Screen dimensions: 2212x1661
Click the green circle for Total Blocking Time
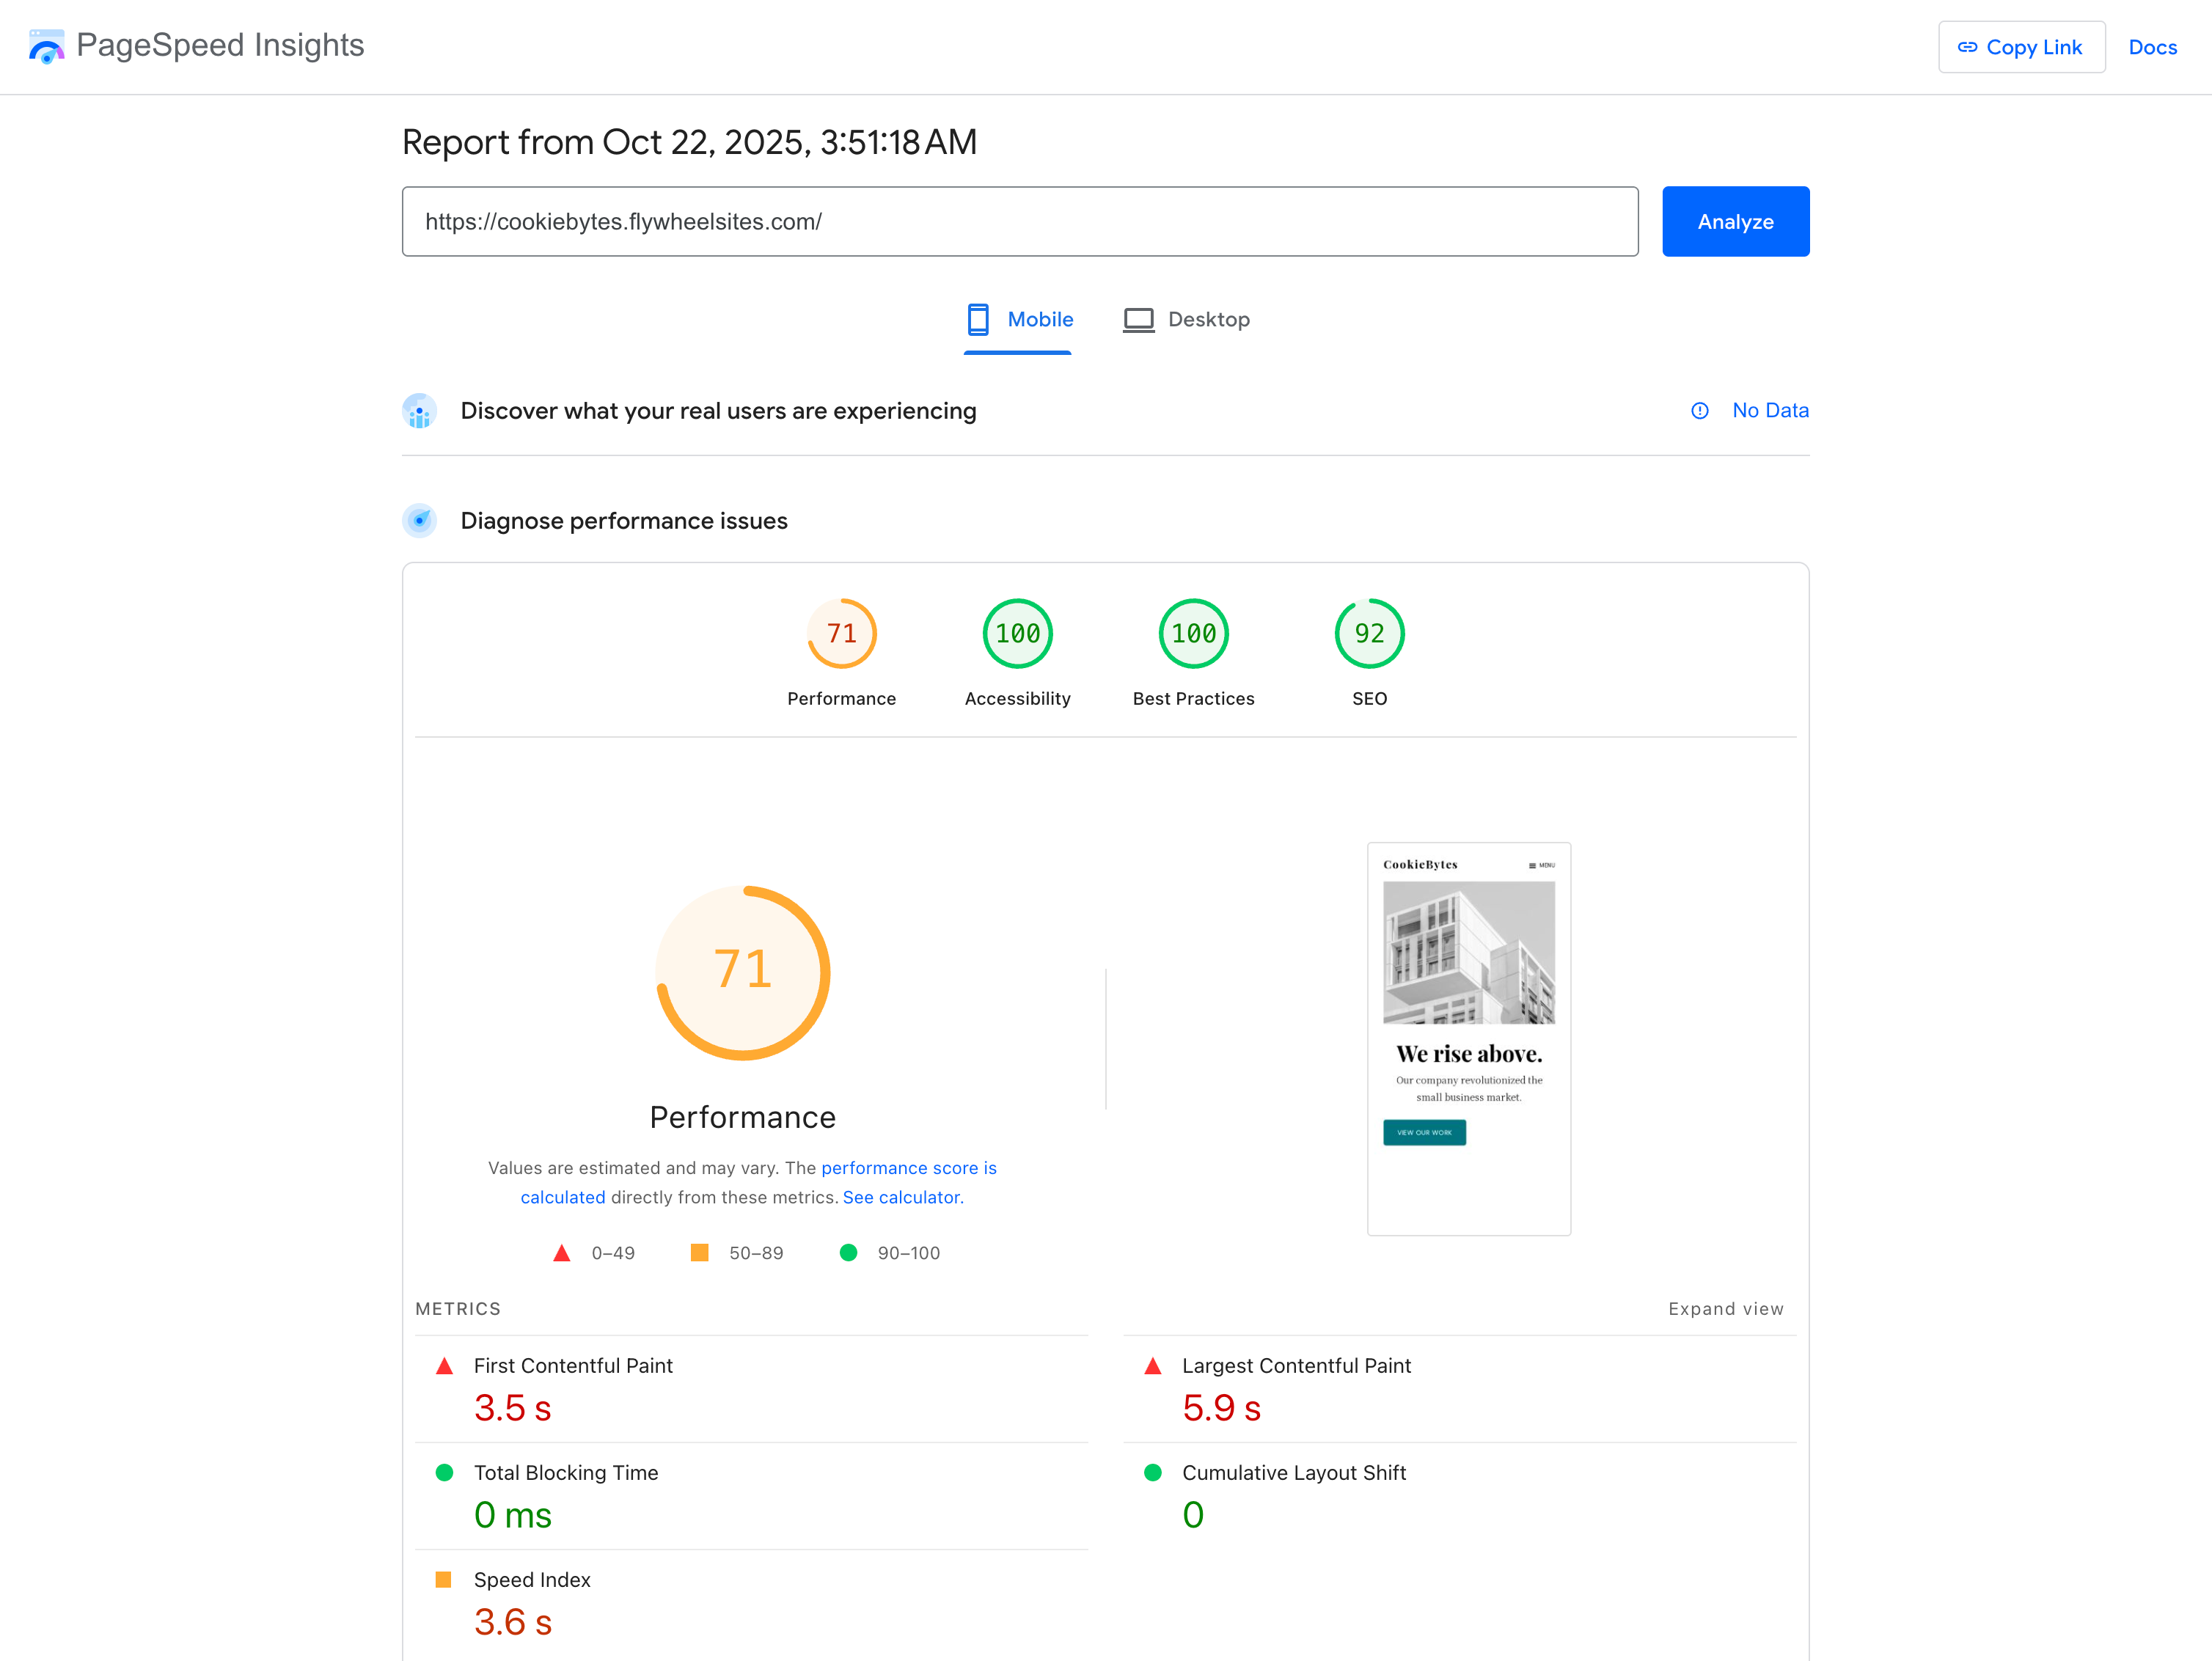pos(445,1472)
